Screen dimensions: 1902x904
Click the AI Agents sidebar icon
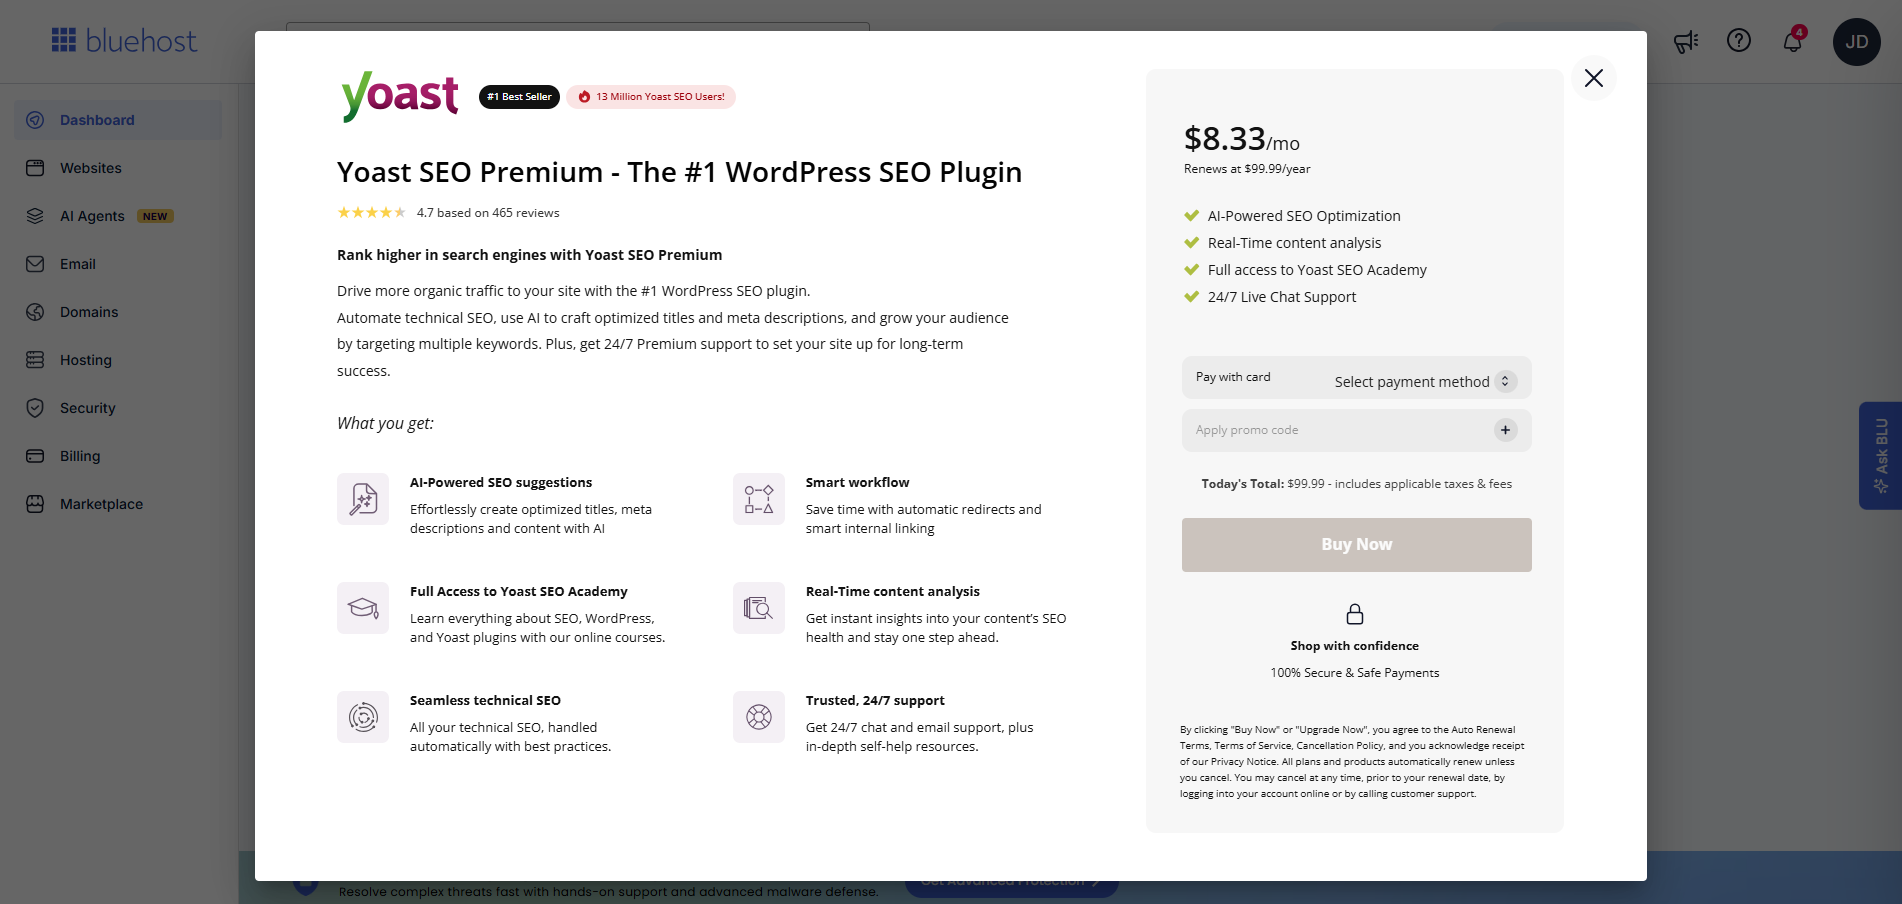35,216
